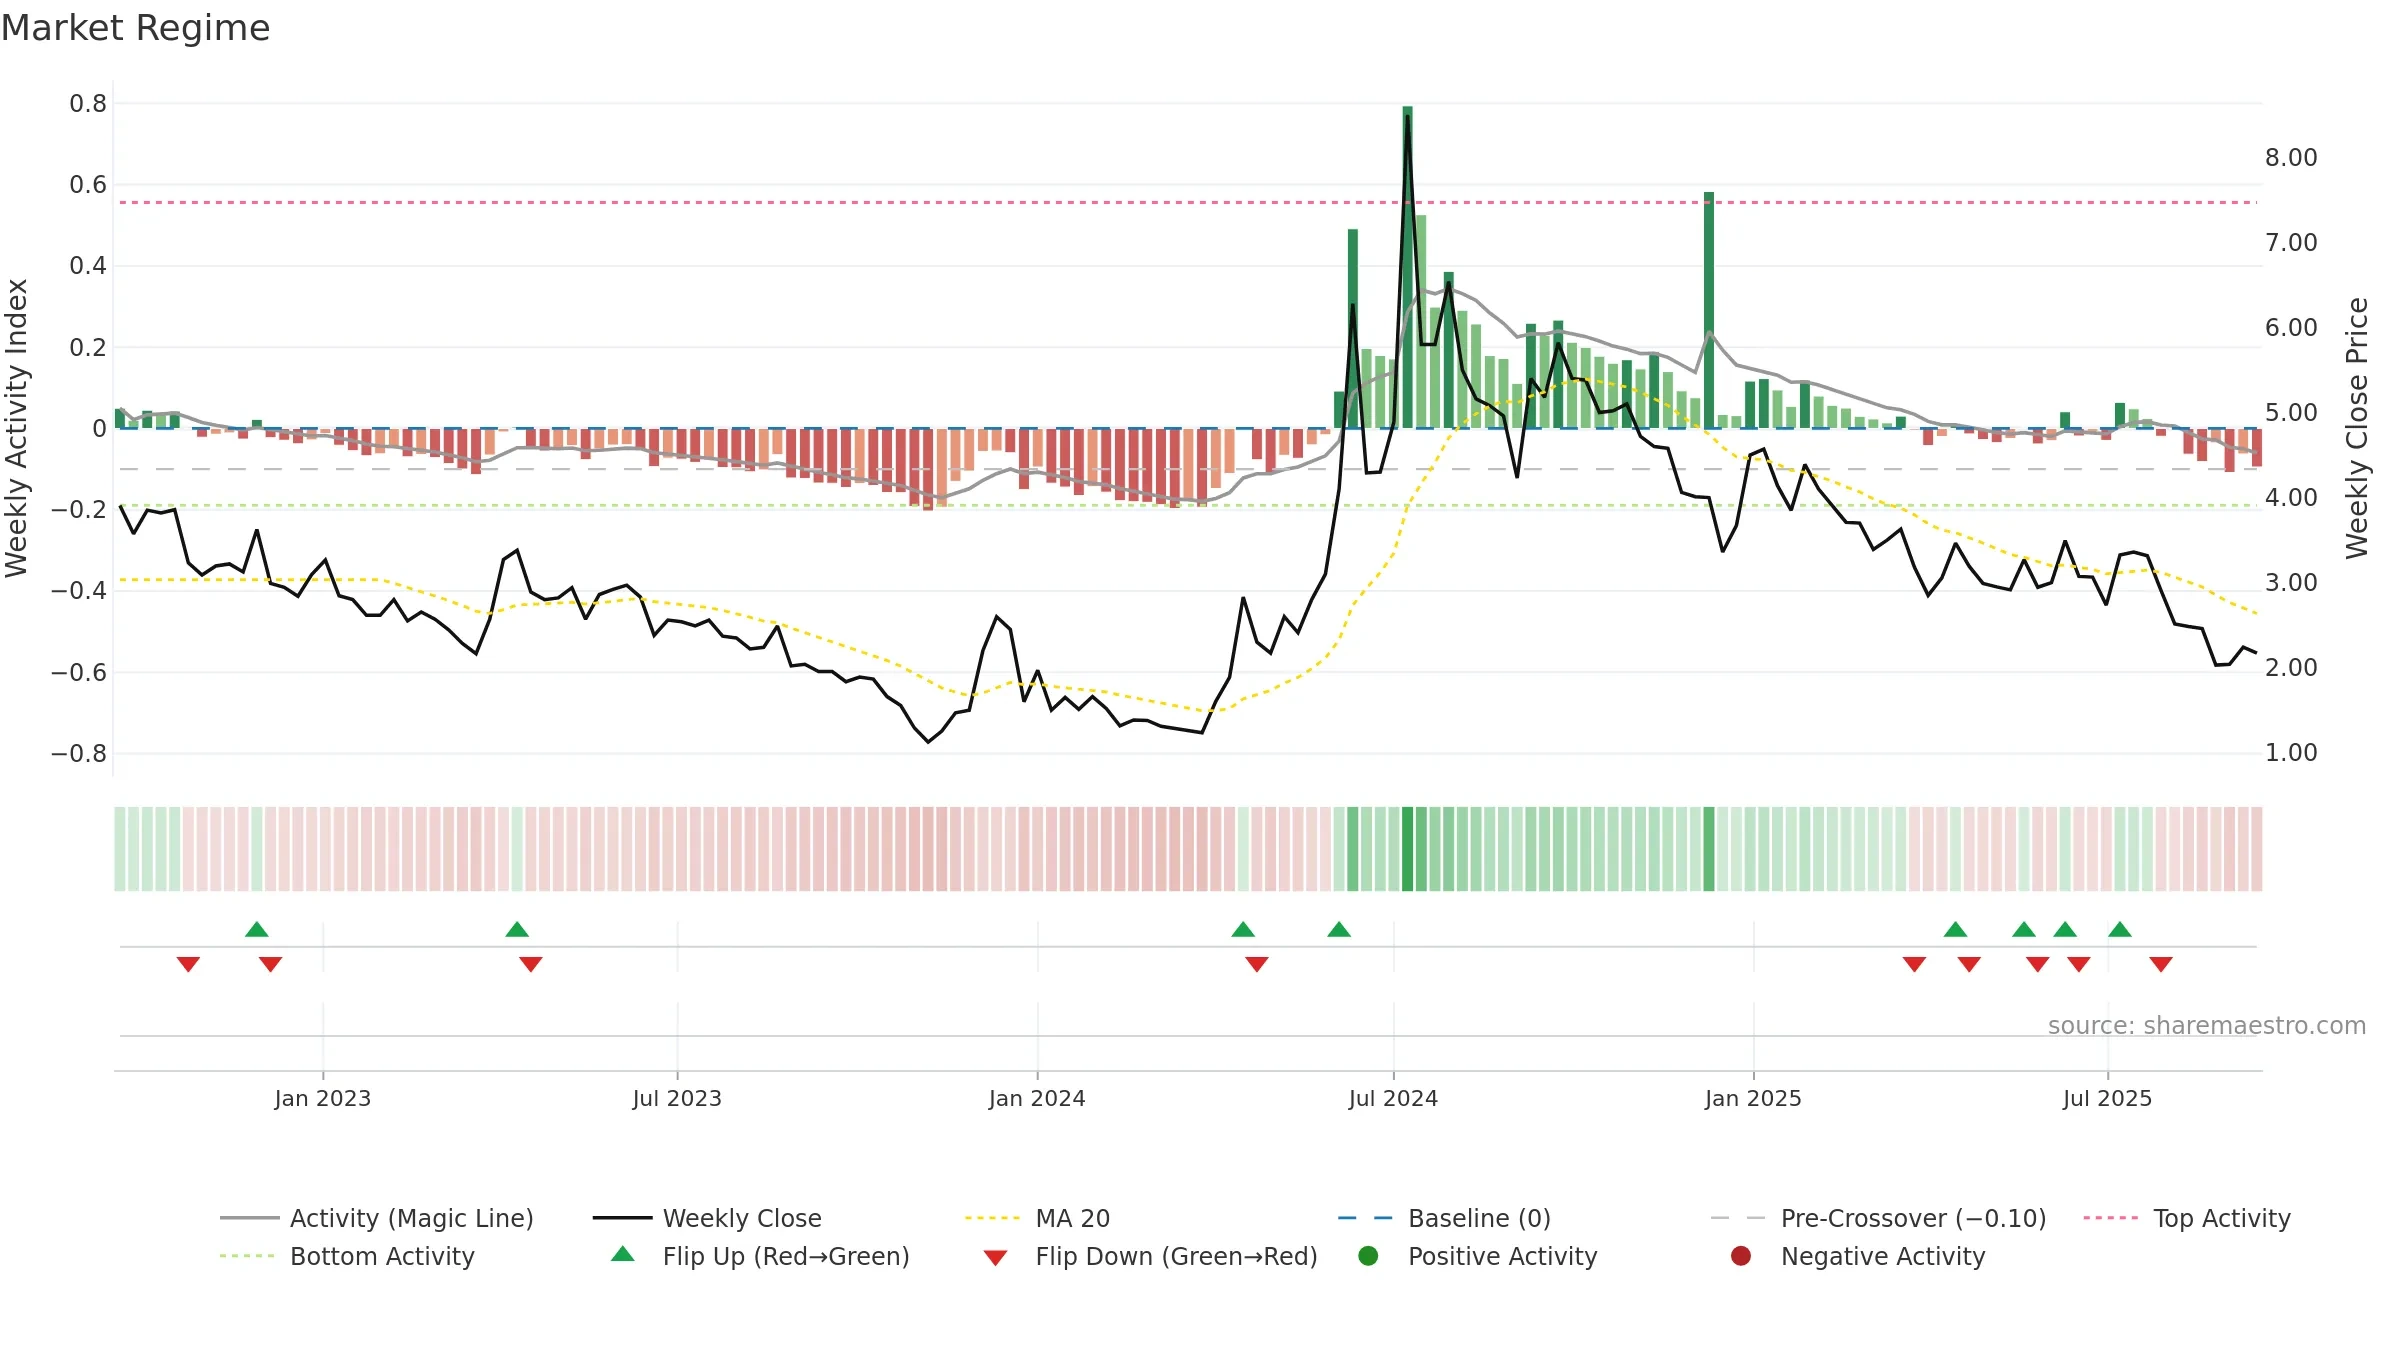Click the Weekly Close Price axis title

(2358, 428)
